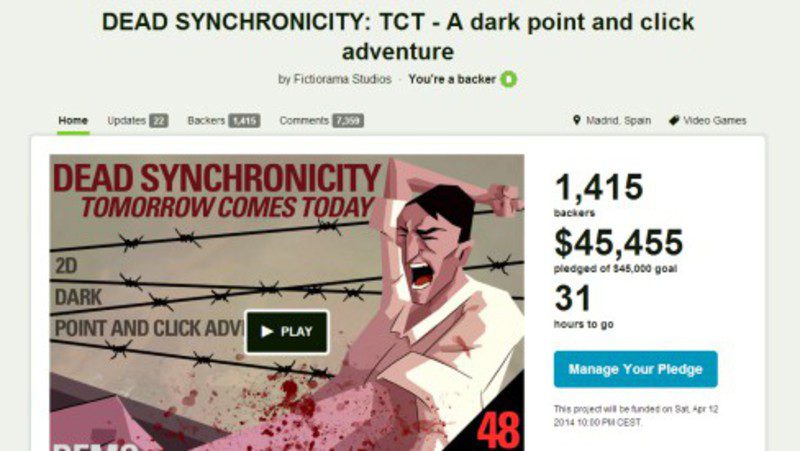Image resolution: width=800 pixels, height=451 pixels.
Task: Click the Backers count badge 1,415
Action: click(244, 121)
